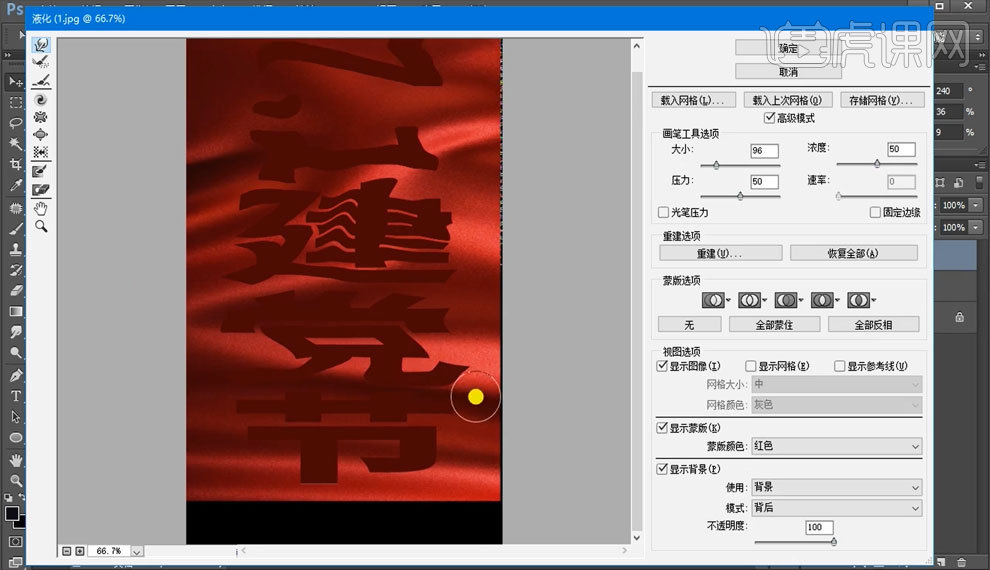This screenshot has height=570, width=990.
Task: Expand arrow of second mask option icon
Action: click(x=765, y=300)
